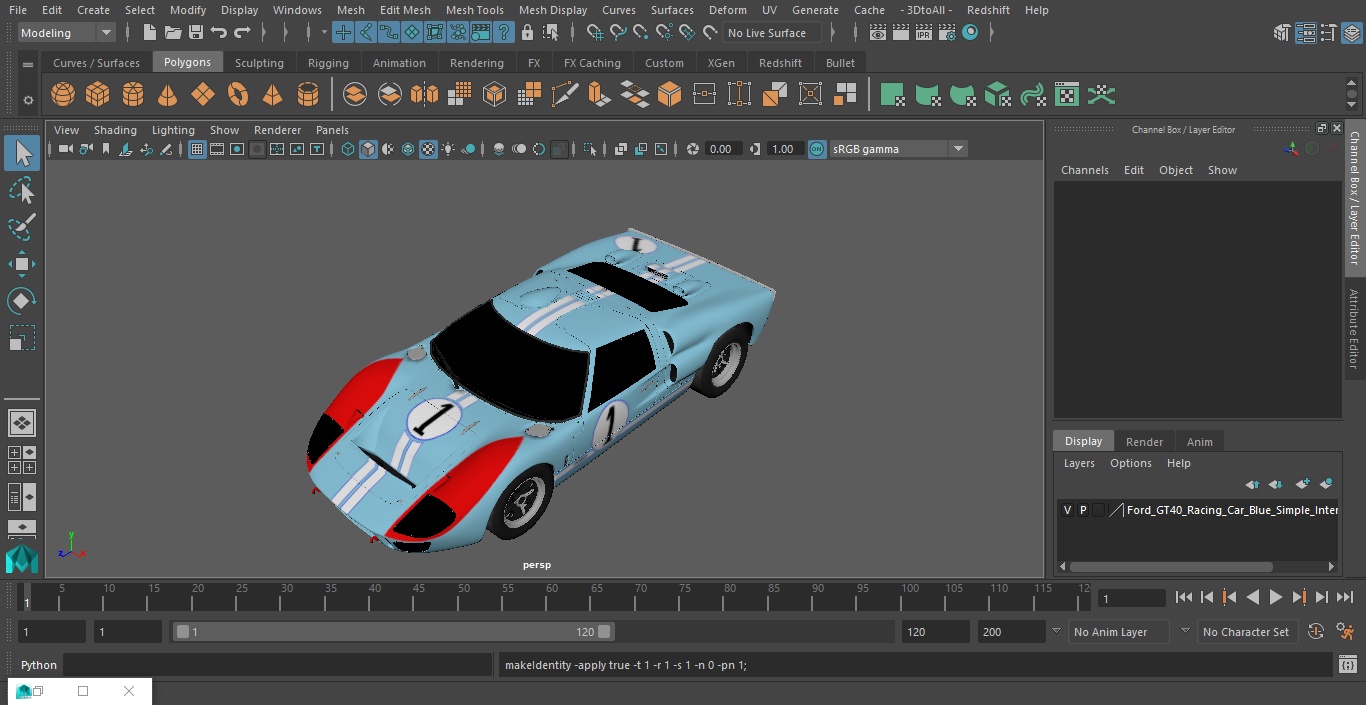Open render settings clapperboard gear icon

click(x=946, y=33)
